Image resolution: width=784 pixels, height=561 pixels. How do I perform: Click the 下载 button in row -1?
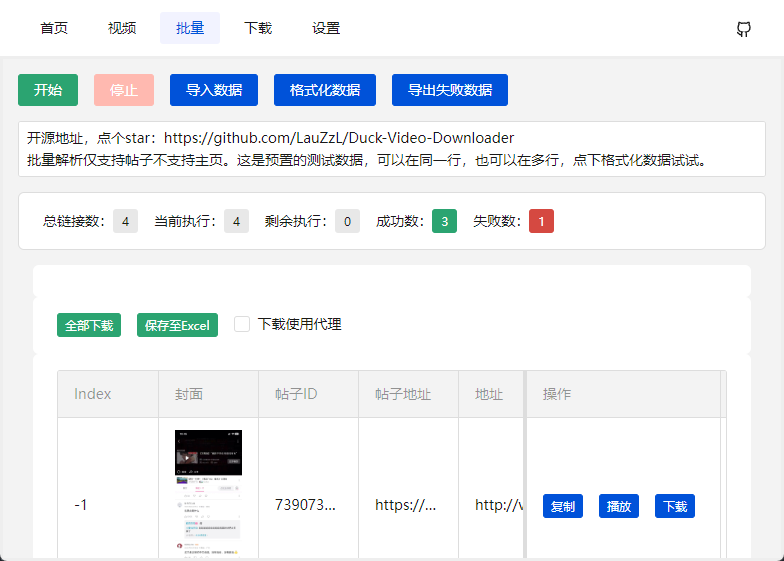pyautogui.click(x=675, y=506)
